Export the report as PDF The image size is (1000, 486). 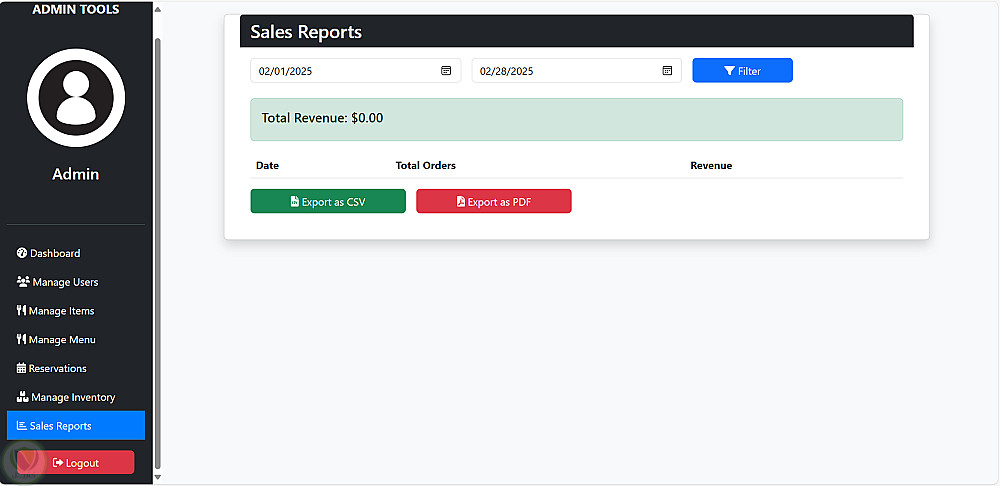(x=494, y=202)
